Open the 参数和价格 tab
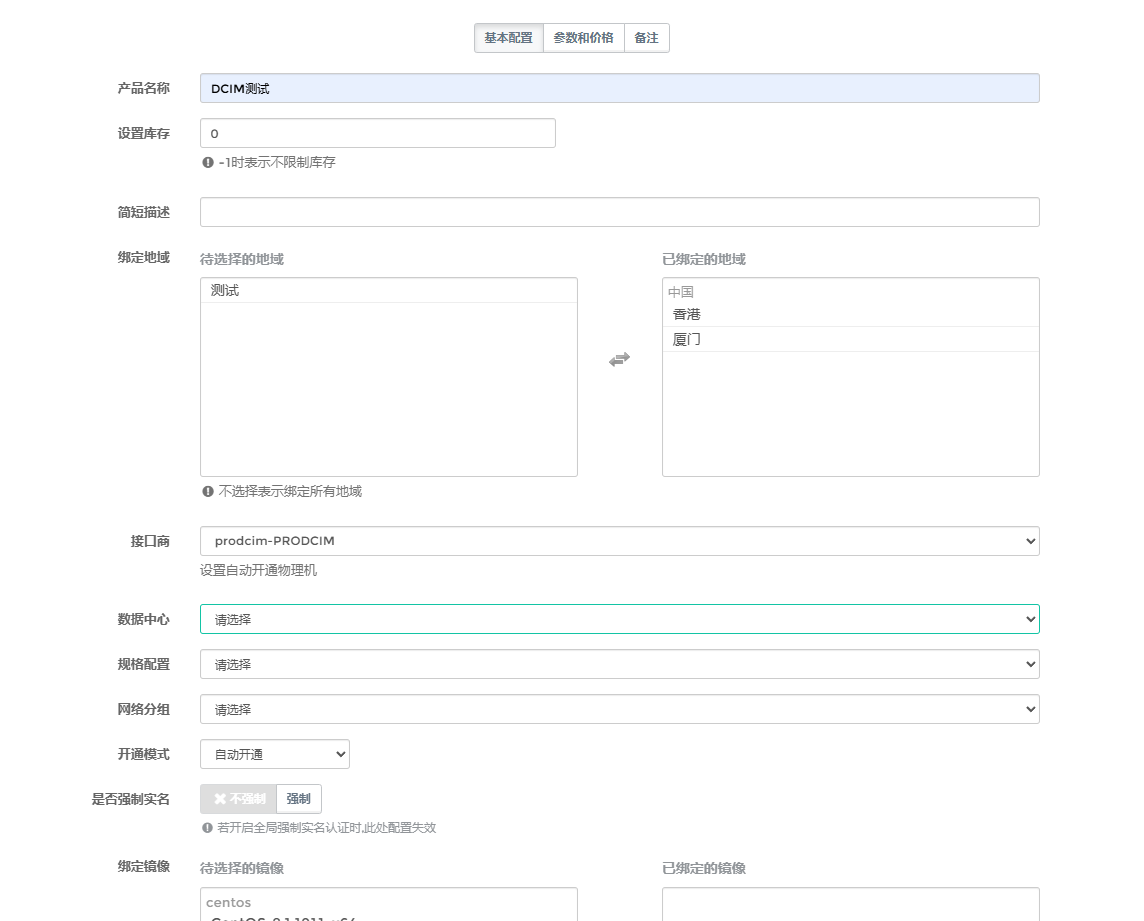 pos(584,38)
